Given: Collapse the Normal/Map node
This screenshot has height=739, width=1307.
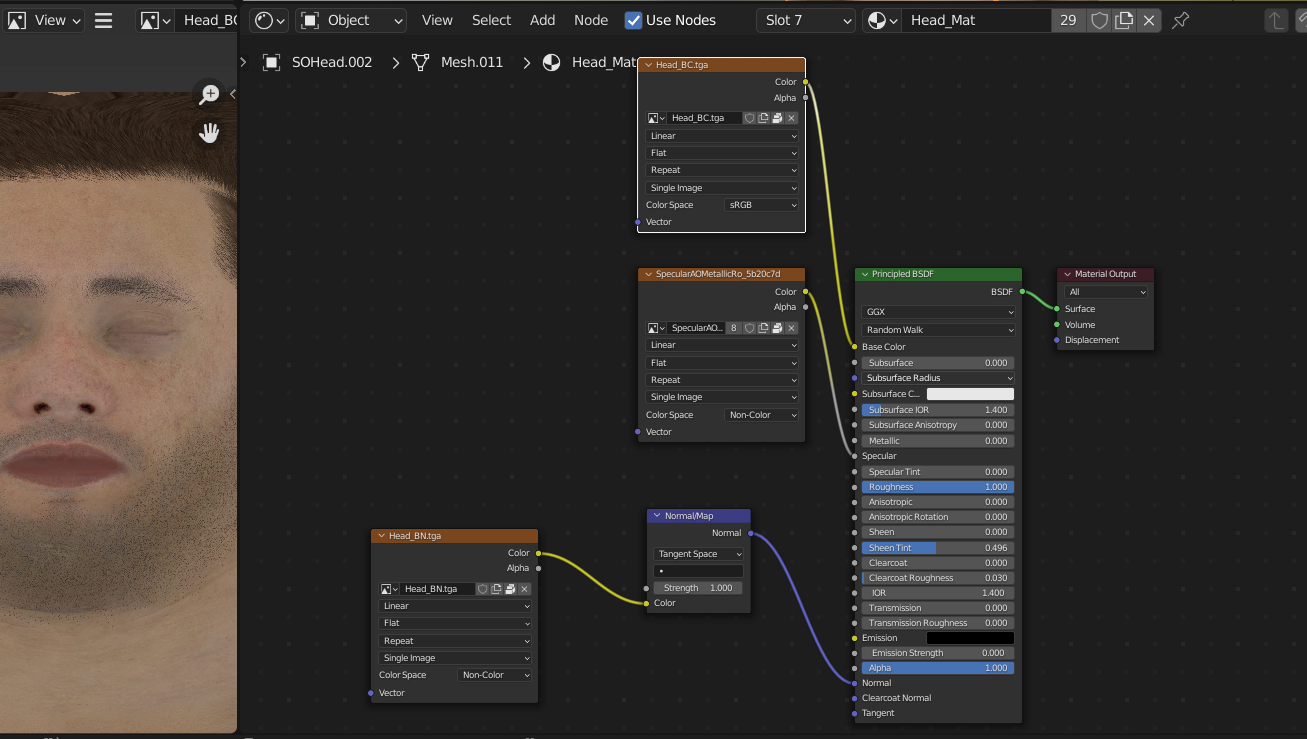Looking at the screenshot, I should point(657,516).
